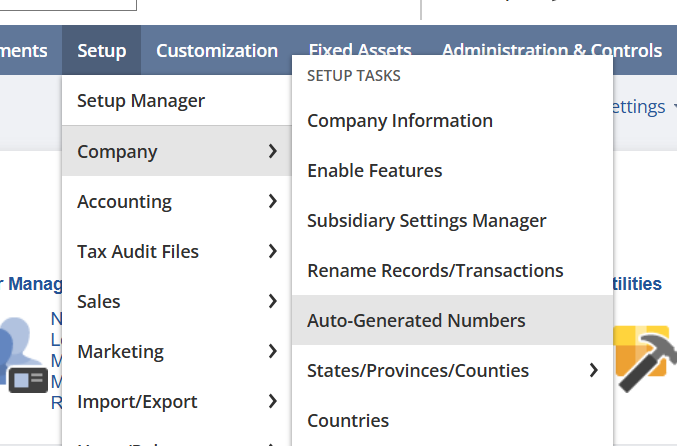Click Rename Records/Transactions
This screenshot has height=446, width=677.
435,271
